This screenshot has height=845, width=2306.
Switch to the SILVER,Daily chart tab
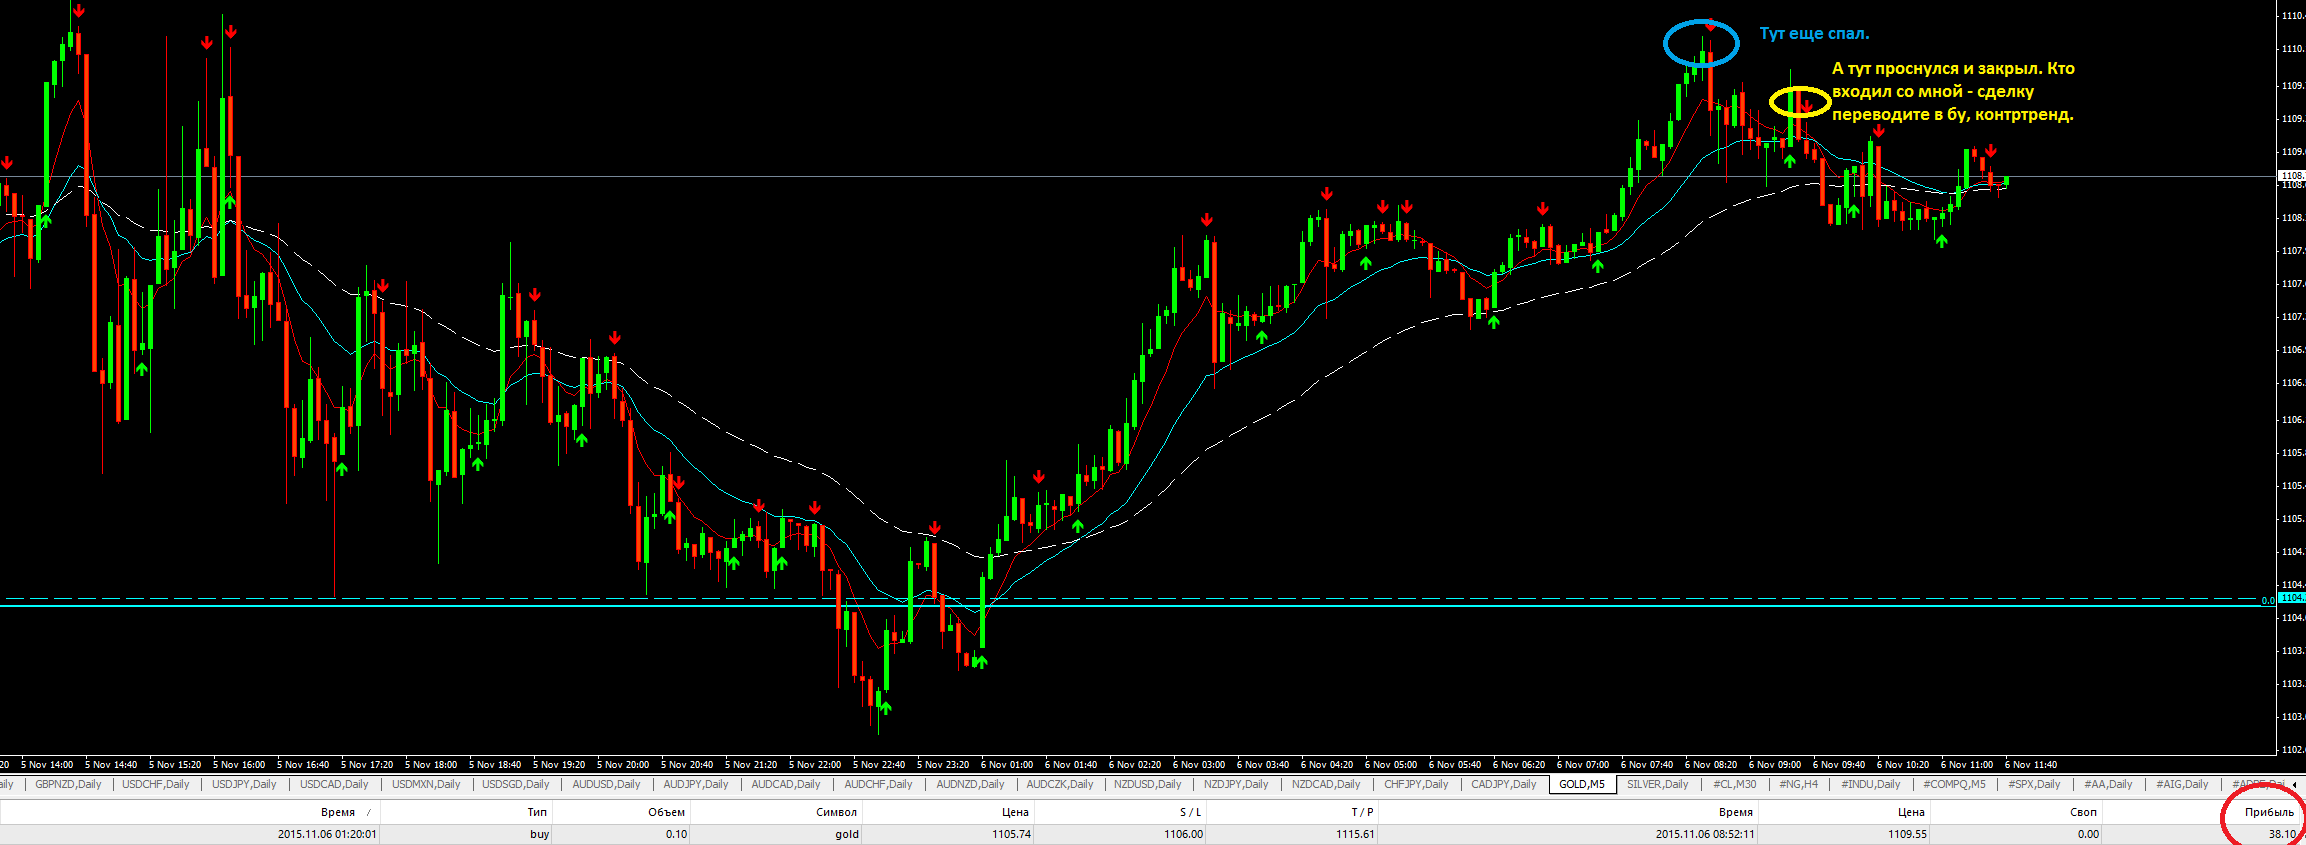coord(1657,785)
